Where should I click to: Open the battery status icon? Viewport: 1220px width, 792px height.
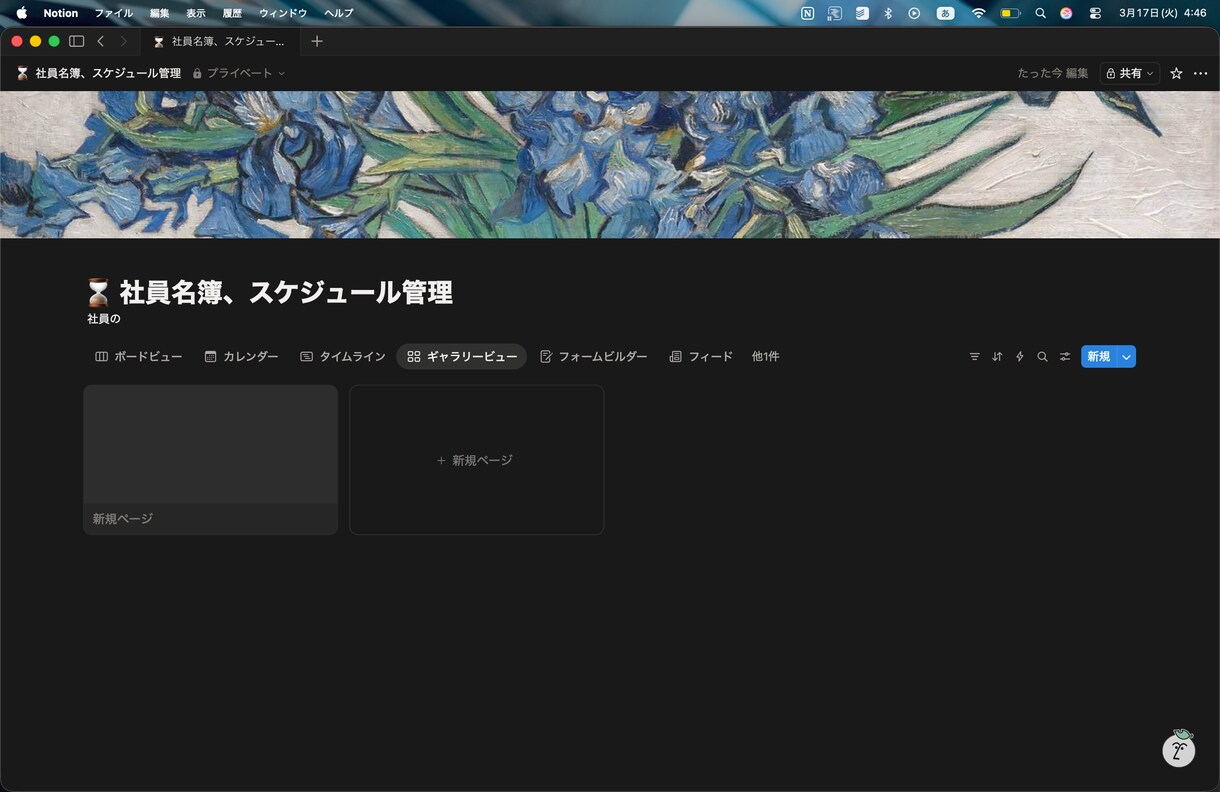click(1010, 13)
